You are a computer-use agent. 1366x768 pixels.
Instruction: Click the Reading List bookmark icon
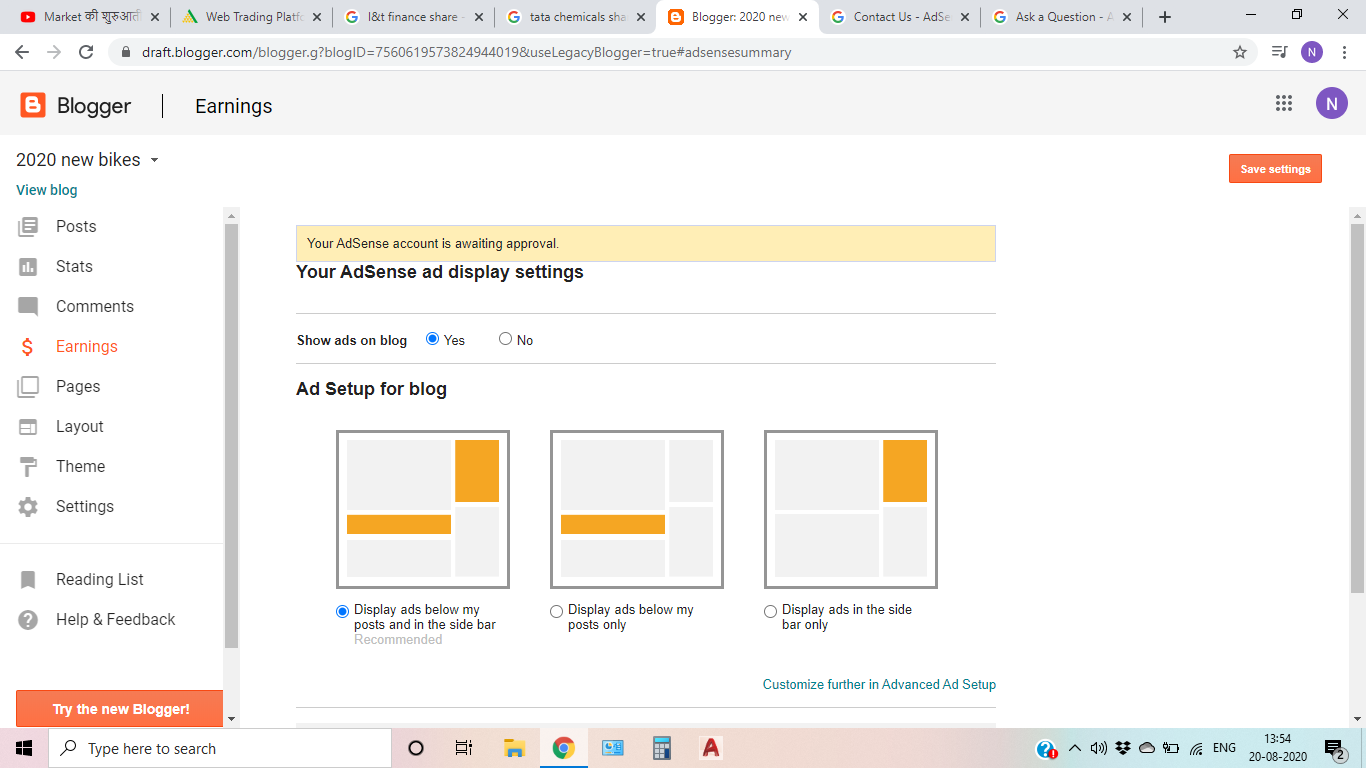pos(28,580)
